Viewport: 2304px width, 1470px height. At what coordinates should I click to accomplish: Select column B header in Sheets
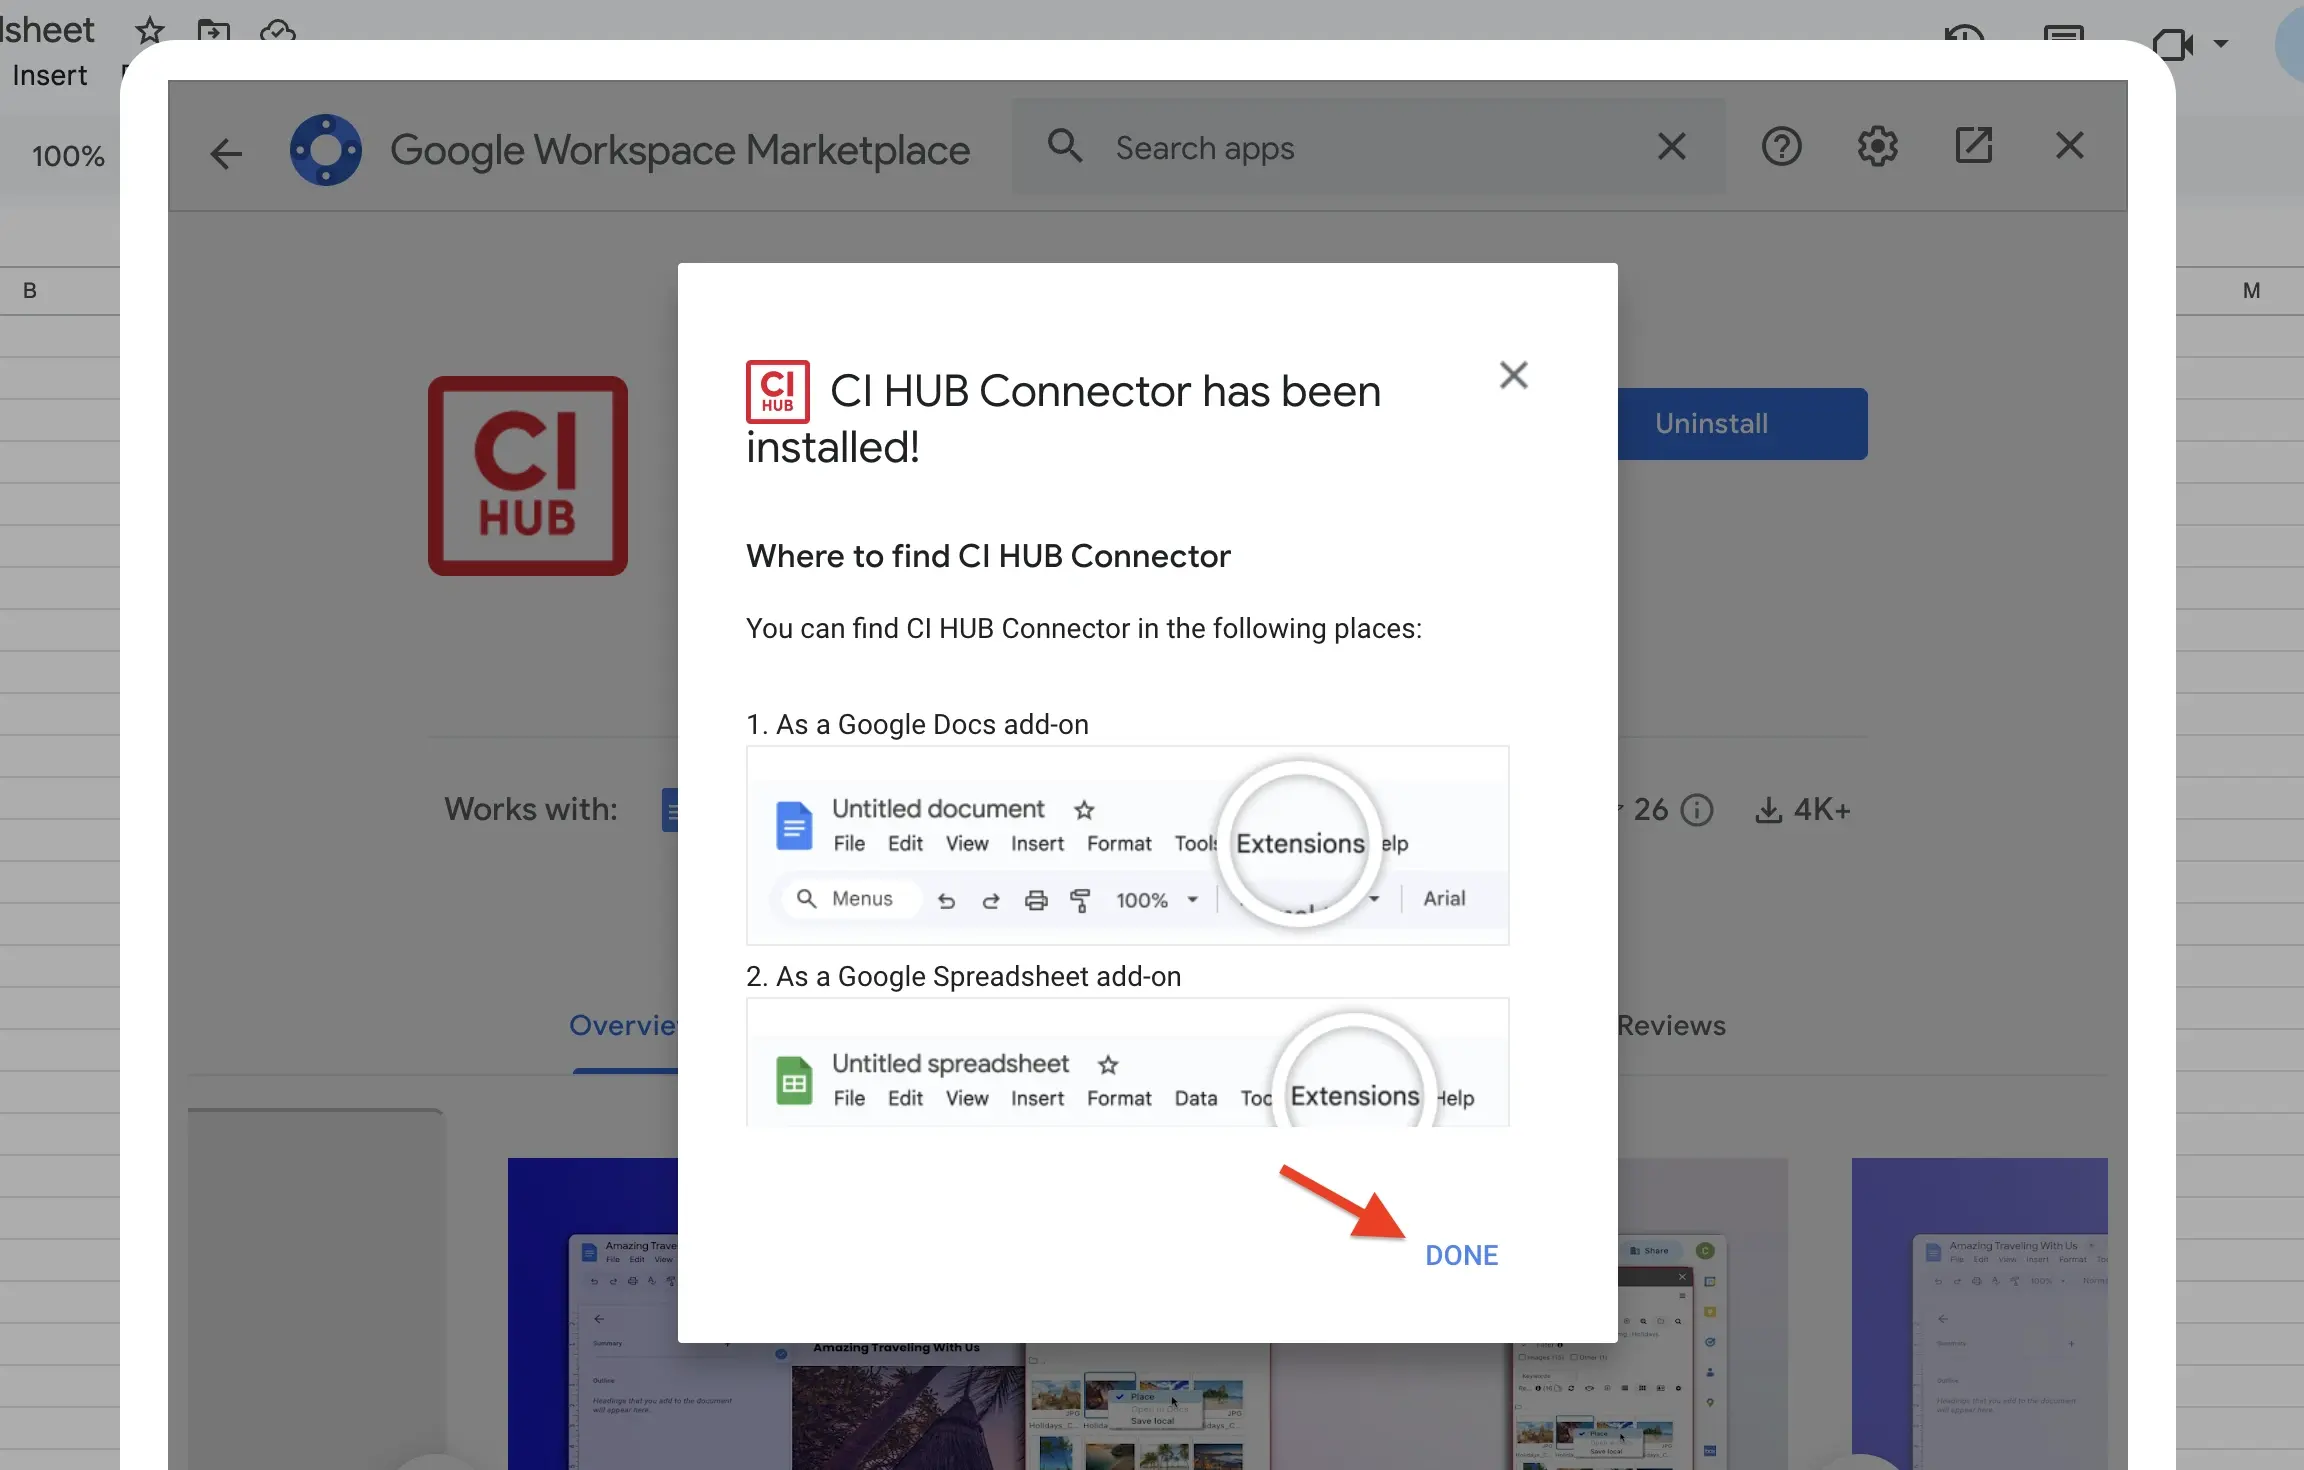click(x=30, y=291)
